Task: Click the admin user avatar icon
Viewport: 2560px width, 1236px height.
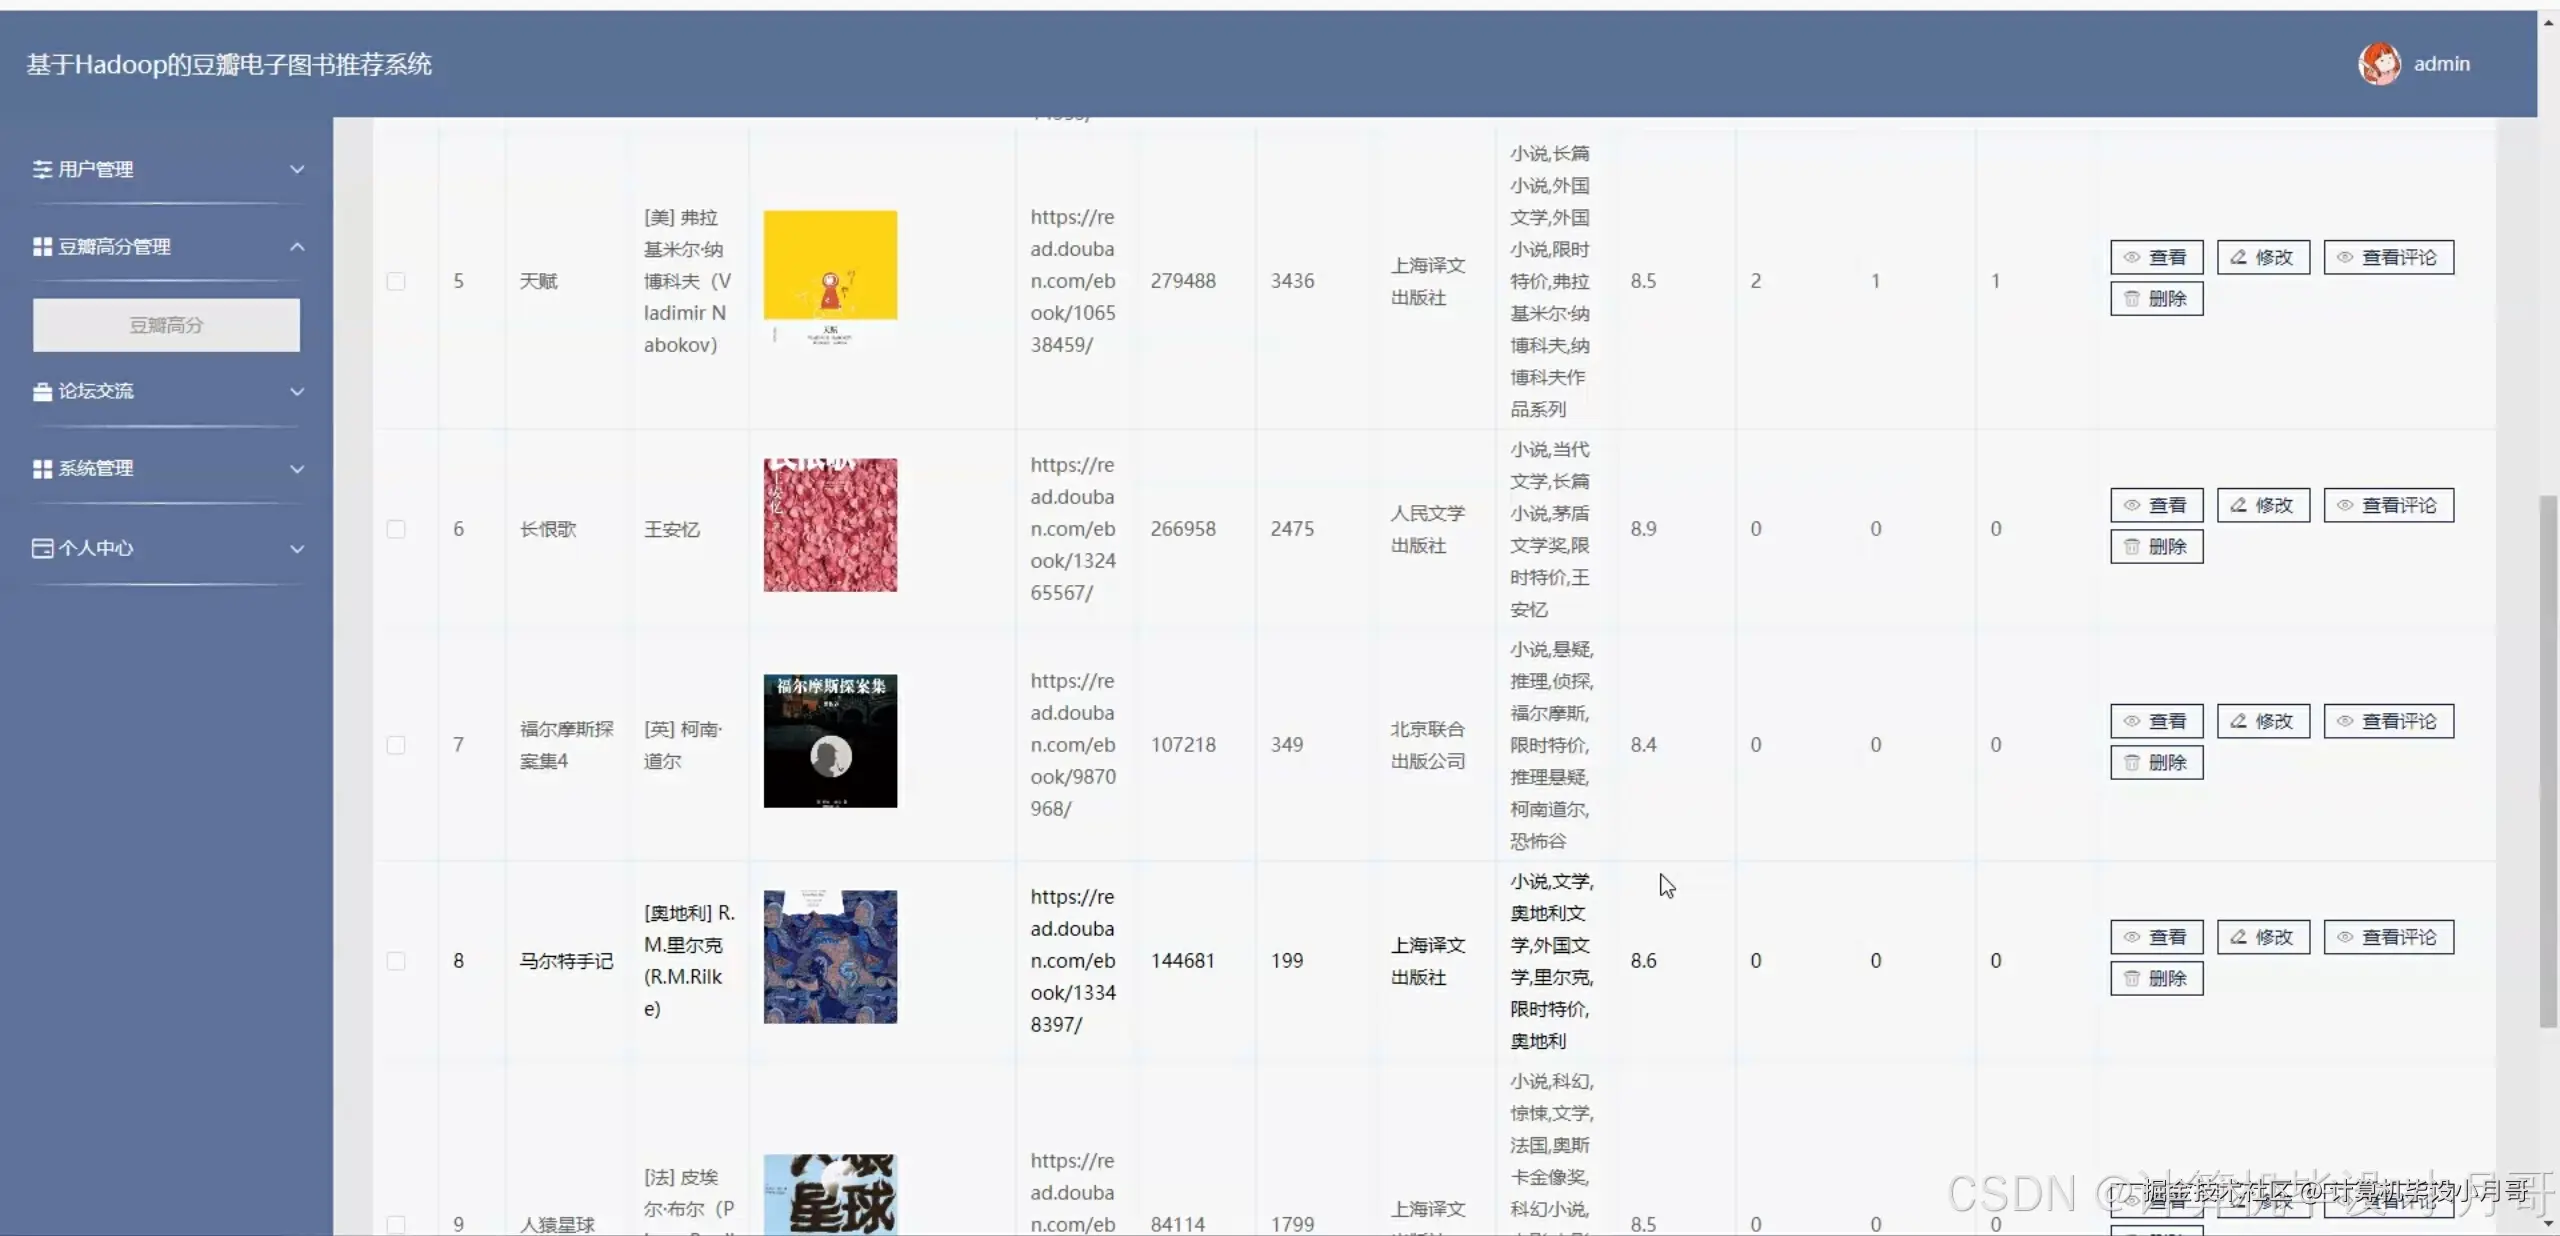Action: click(2378, 64)
